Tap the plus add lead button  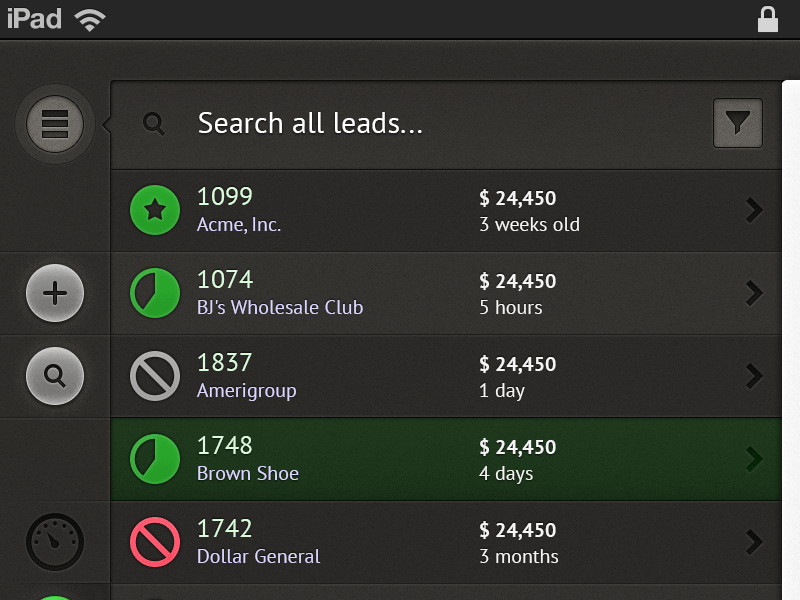point(55,293)
